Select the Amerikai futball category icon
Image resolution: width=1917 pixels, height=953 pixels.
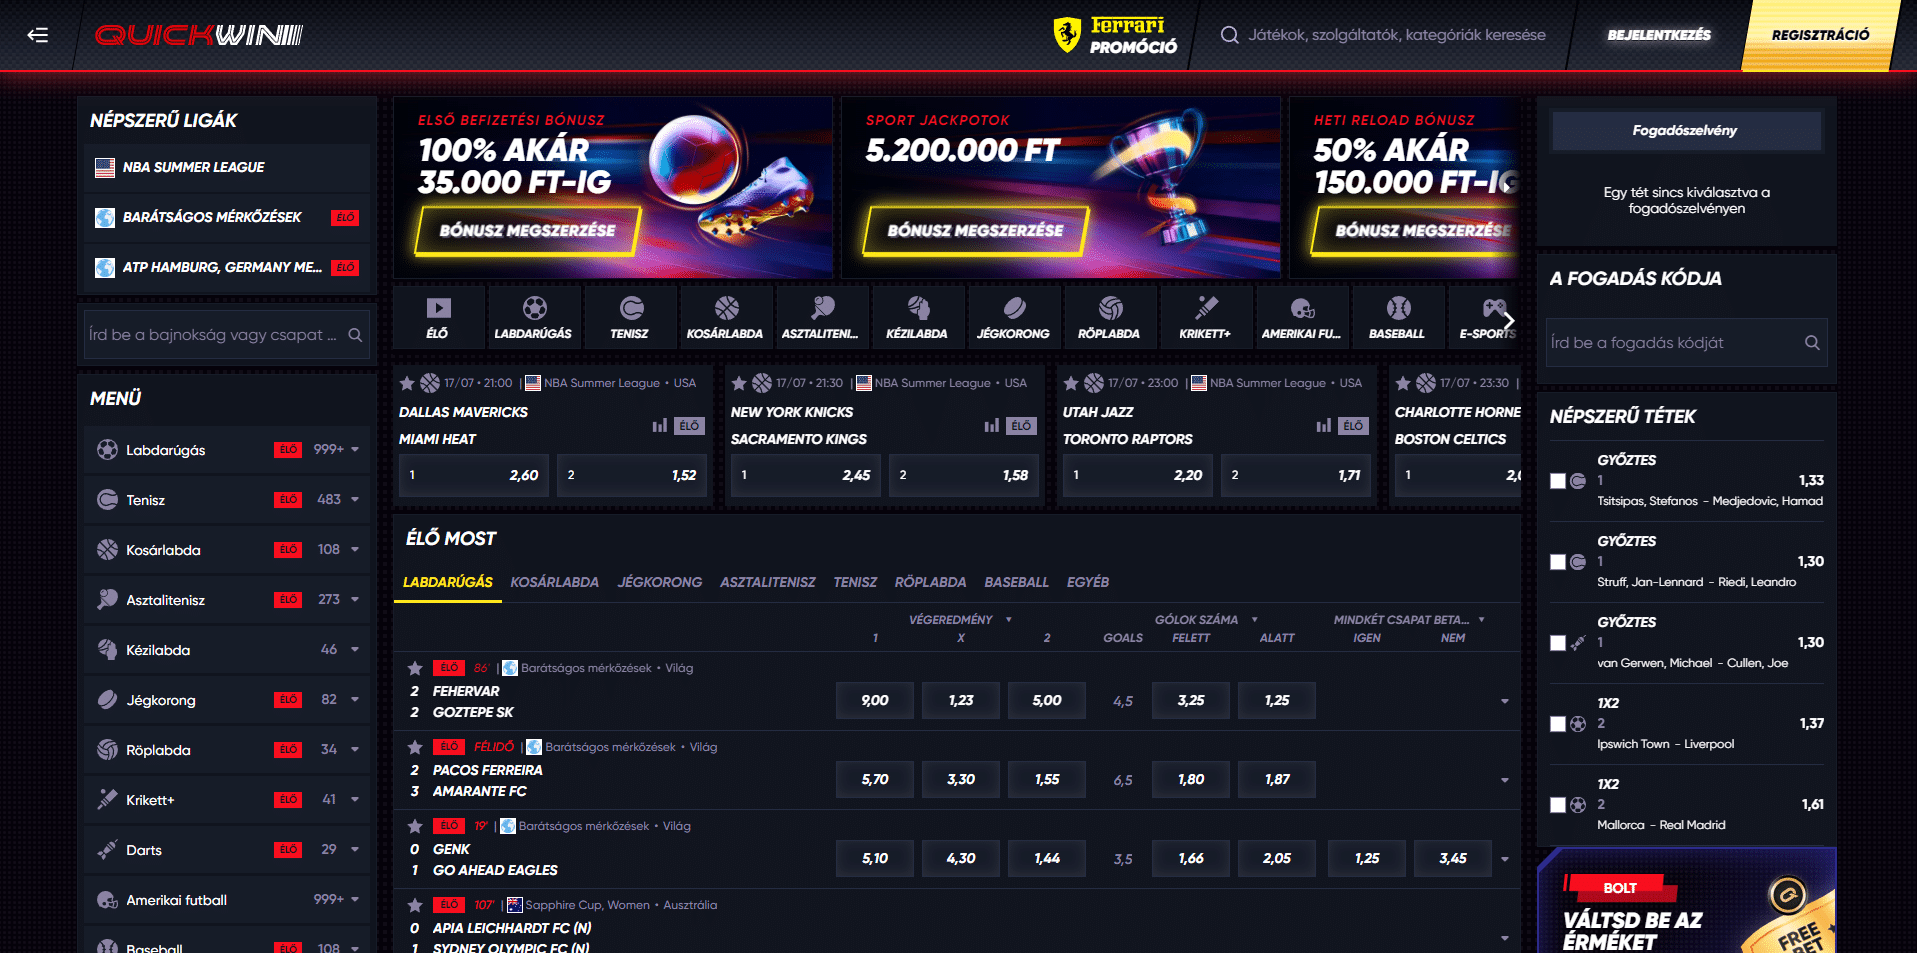(x=1302, y=308)
